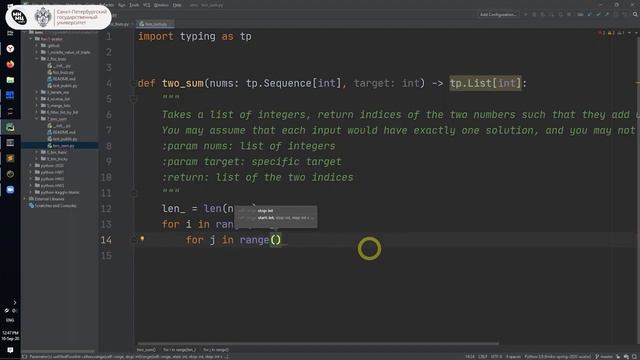This screenshot has height=360, width=640.
Task: Click the rightmost status bar icon
Action: [635, 356]
